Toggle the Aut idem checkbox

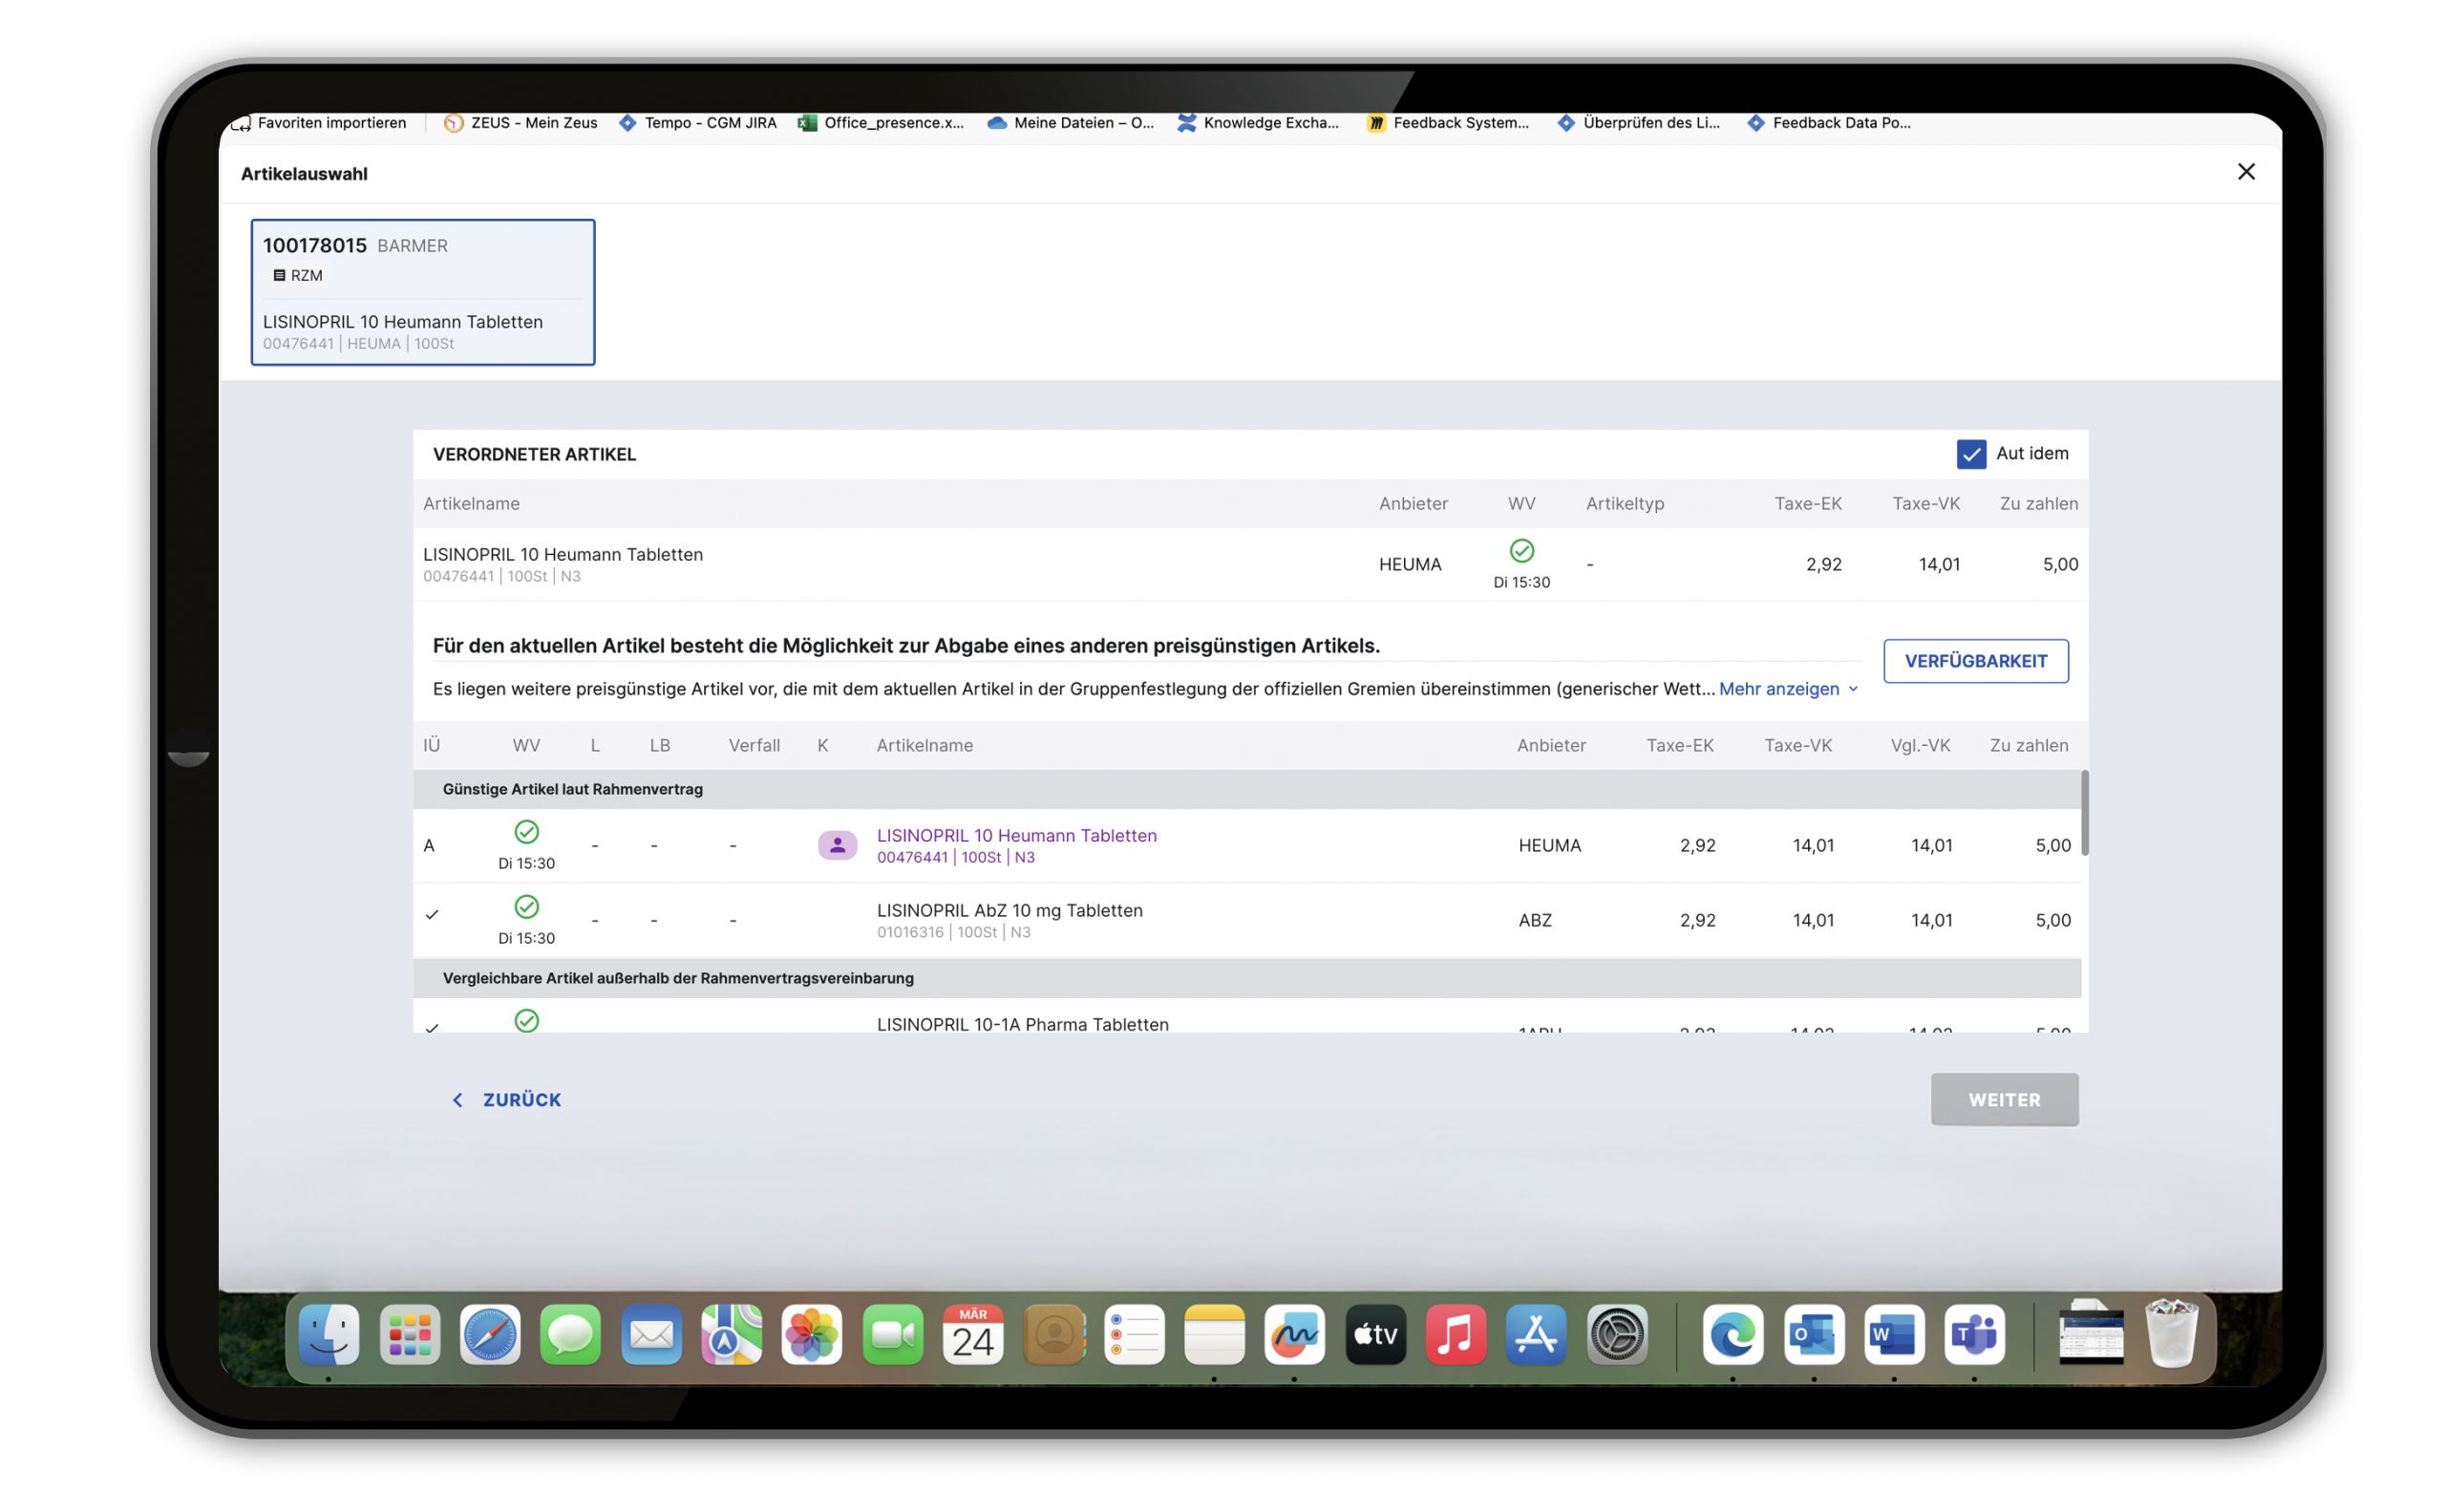click(1970, 454)
